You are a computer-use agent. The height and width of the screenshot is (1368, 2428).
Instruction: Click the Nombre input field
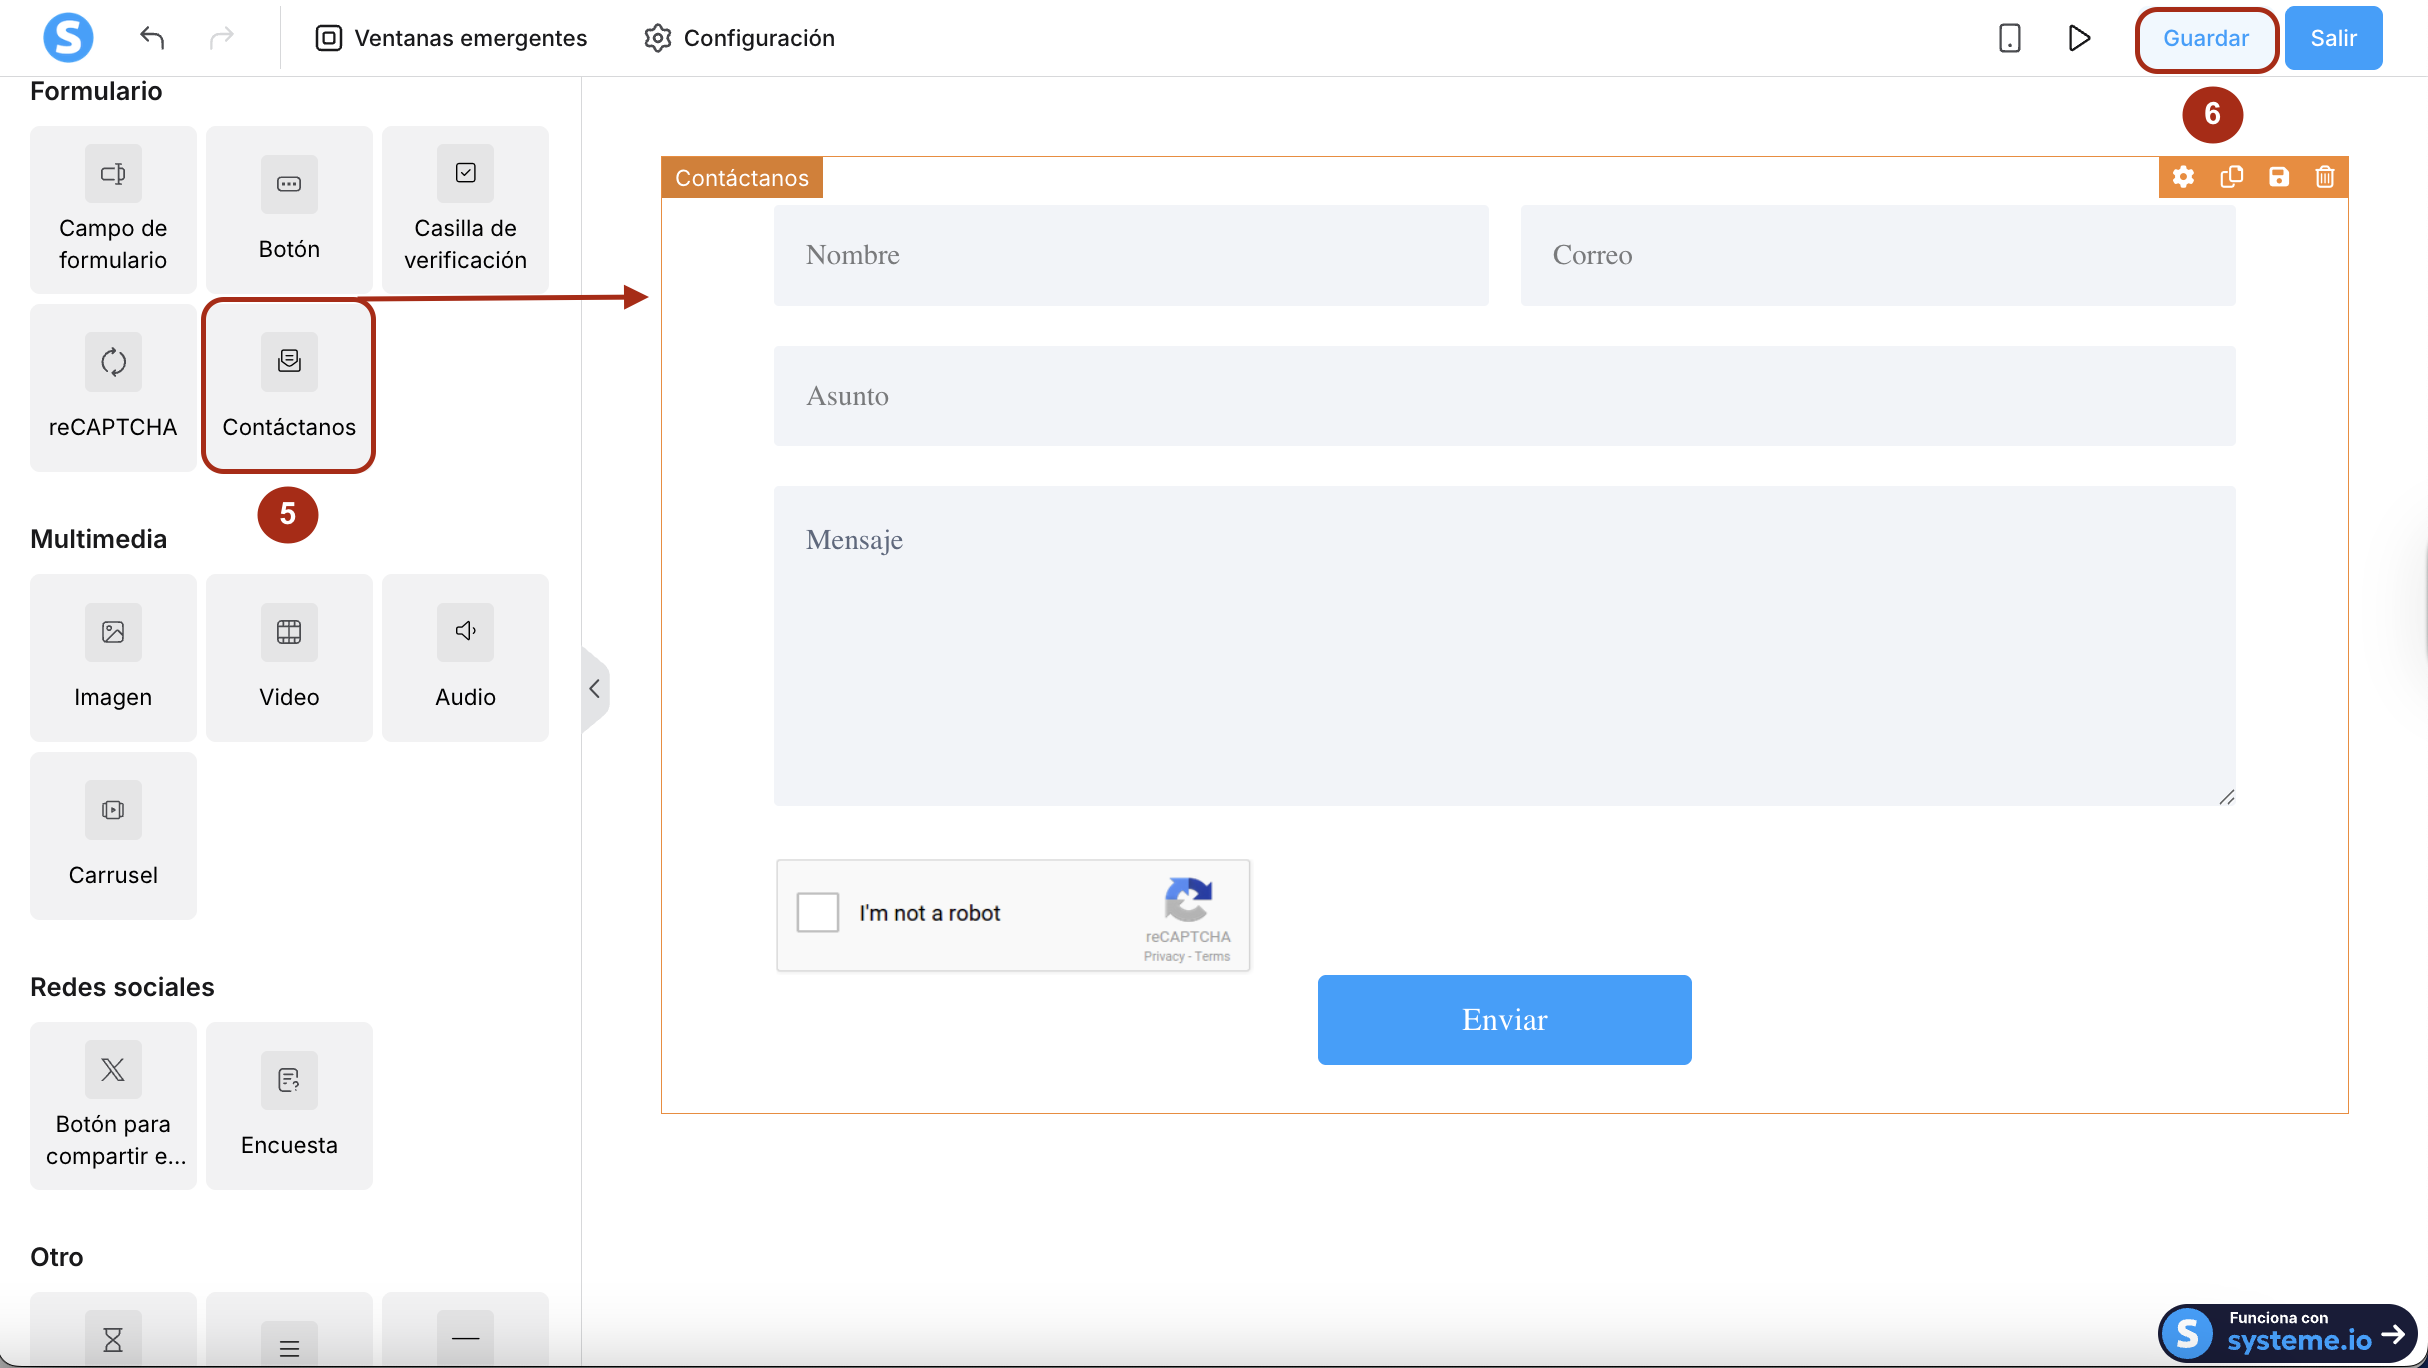(1130, 255)
